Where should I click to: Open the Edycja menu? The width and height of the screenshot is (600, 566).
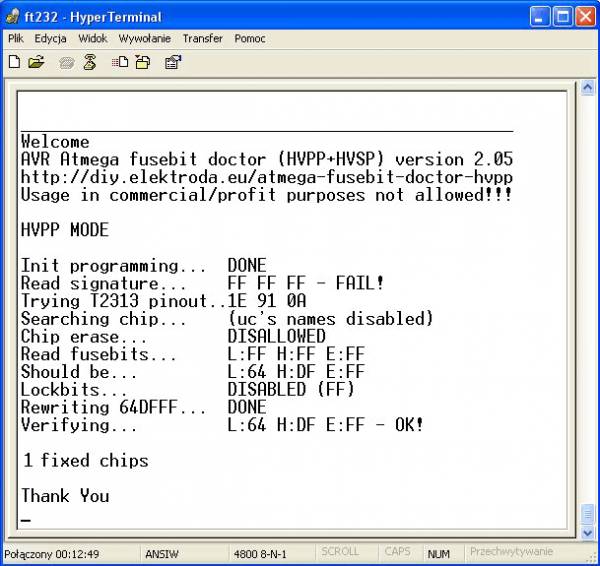coord(50,38)
